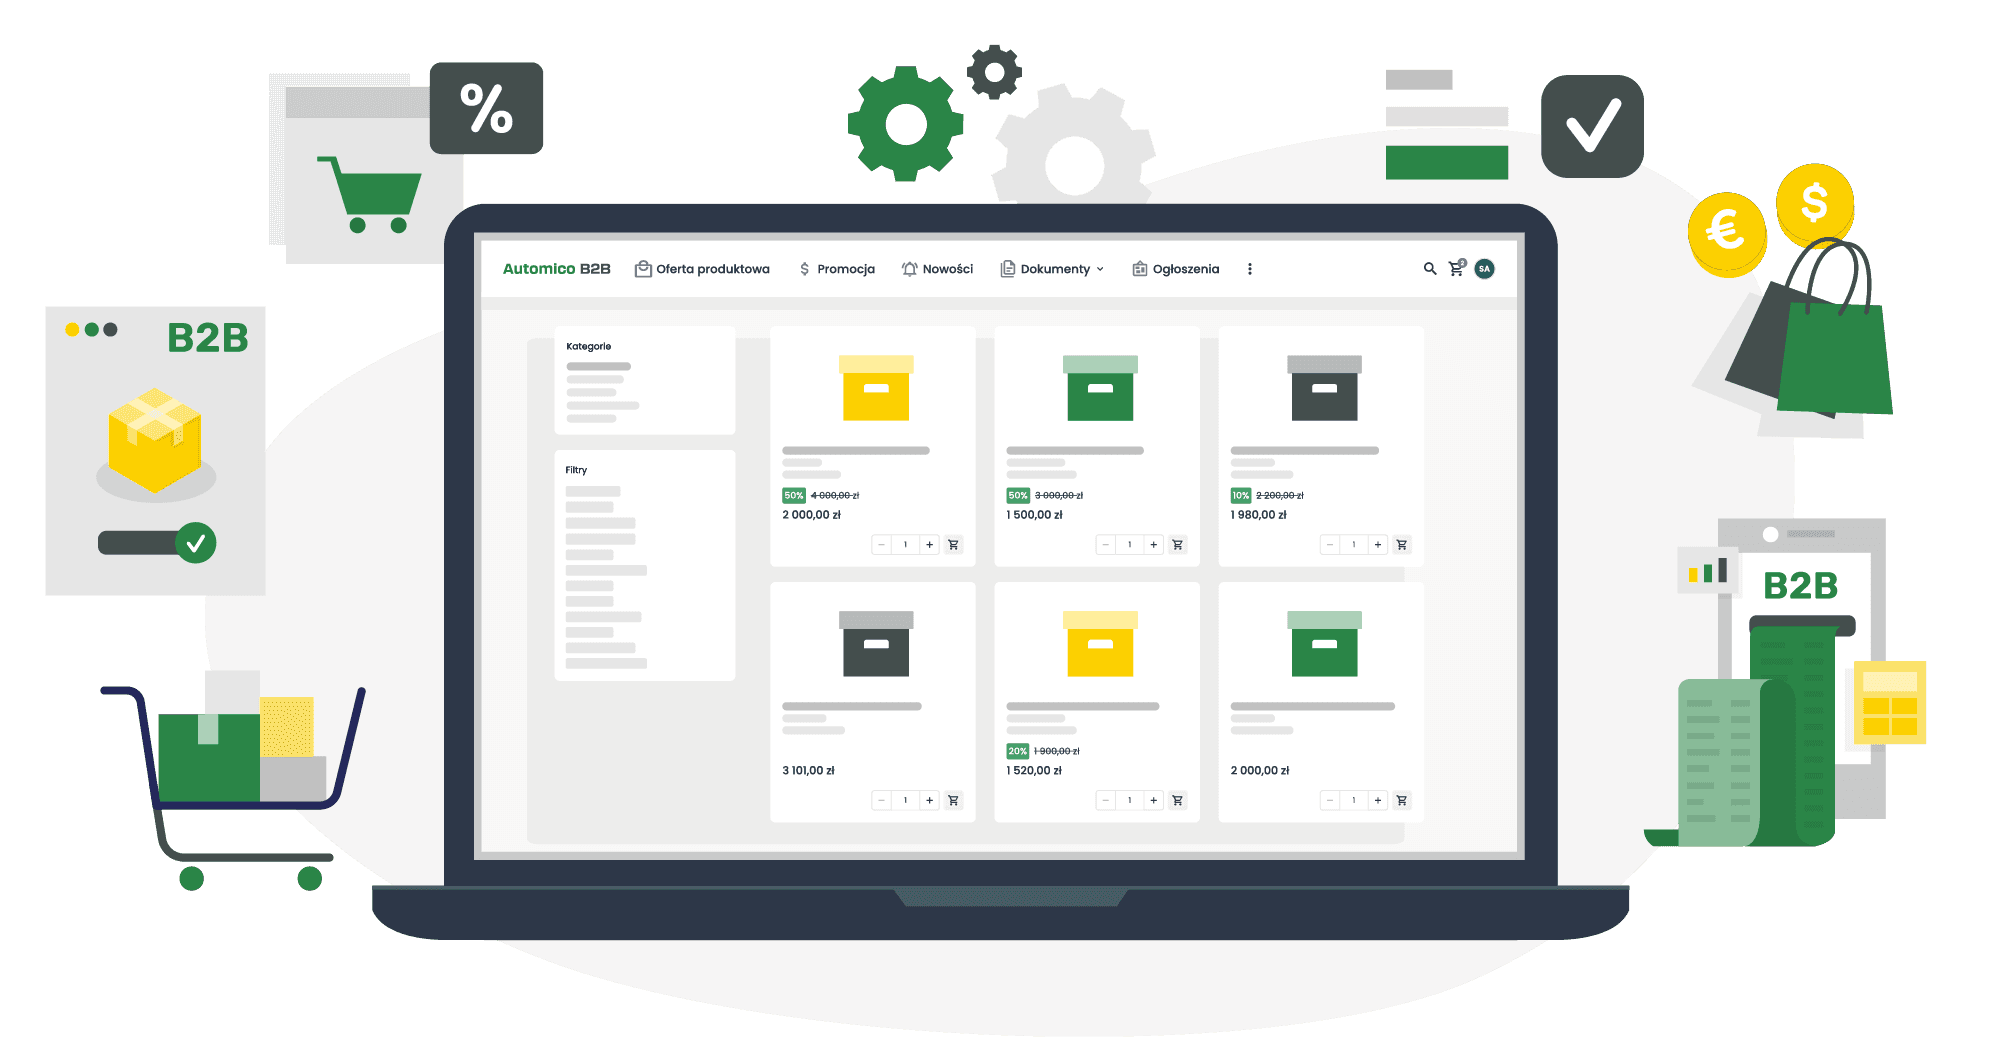Open the Automico B2B home logo
Image resolution: width=2001 pixels, height=1047 pixels.
[x=556, y=269]
